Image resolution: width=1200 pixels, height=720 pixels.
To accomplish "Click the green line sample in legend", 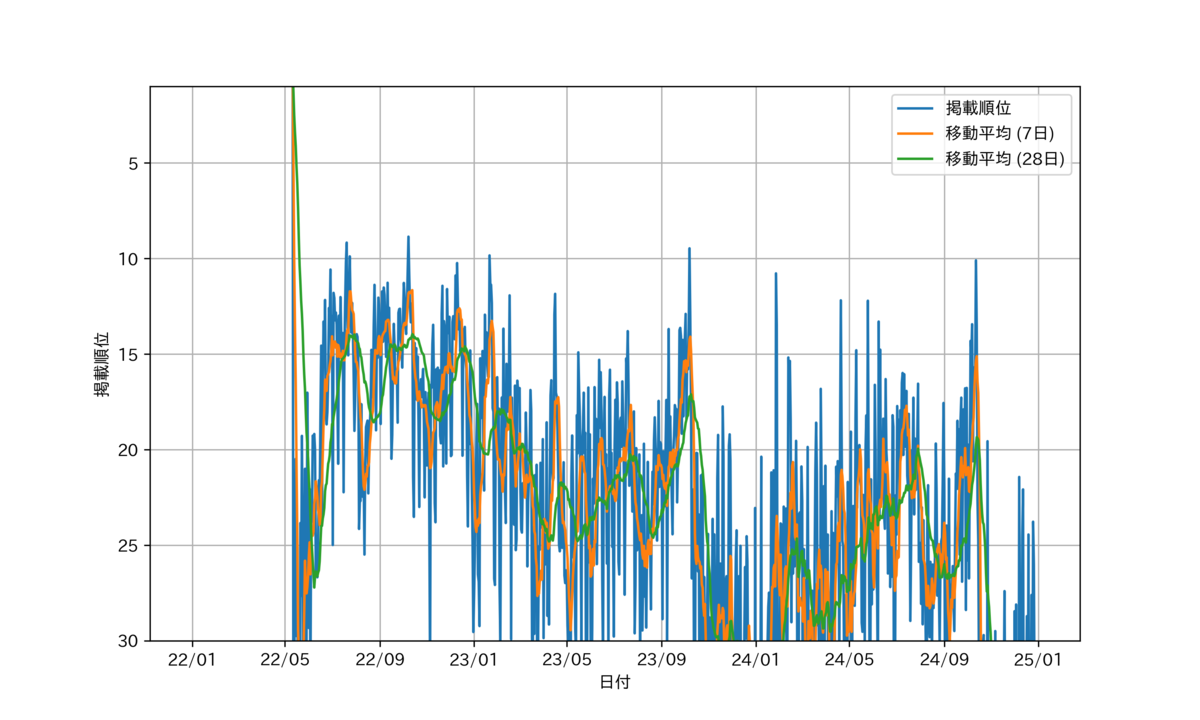I will point(917,159).
